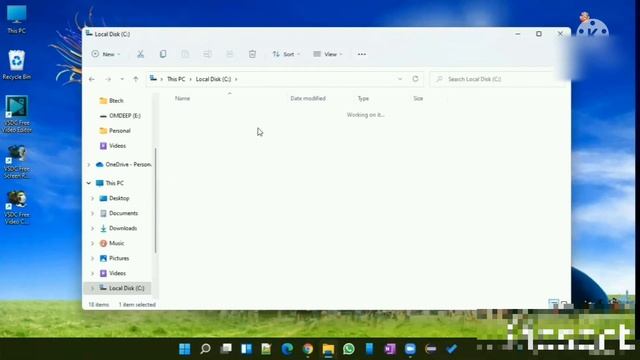The width and height of the screenshot is (640, 360).
Task: Expand the address bar history dropdown
Action: click(400, 79)
